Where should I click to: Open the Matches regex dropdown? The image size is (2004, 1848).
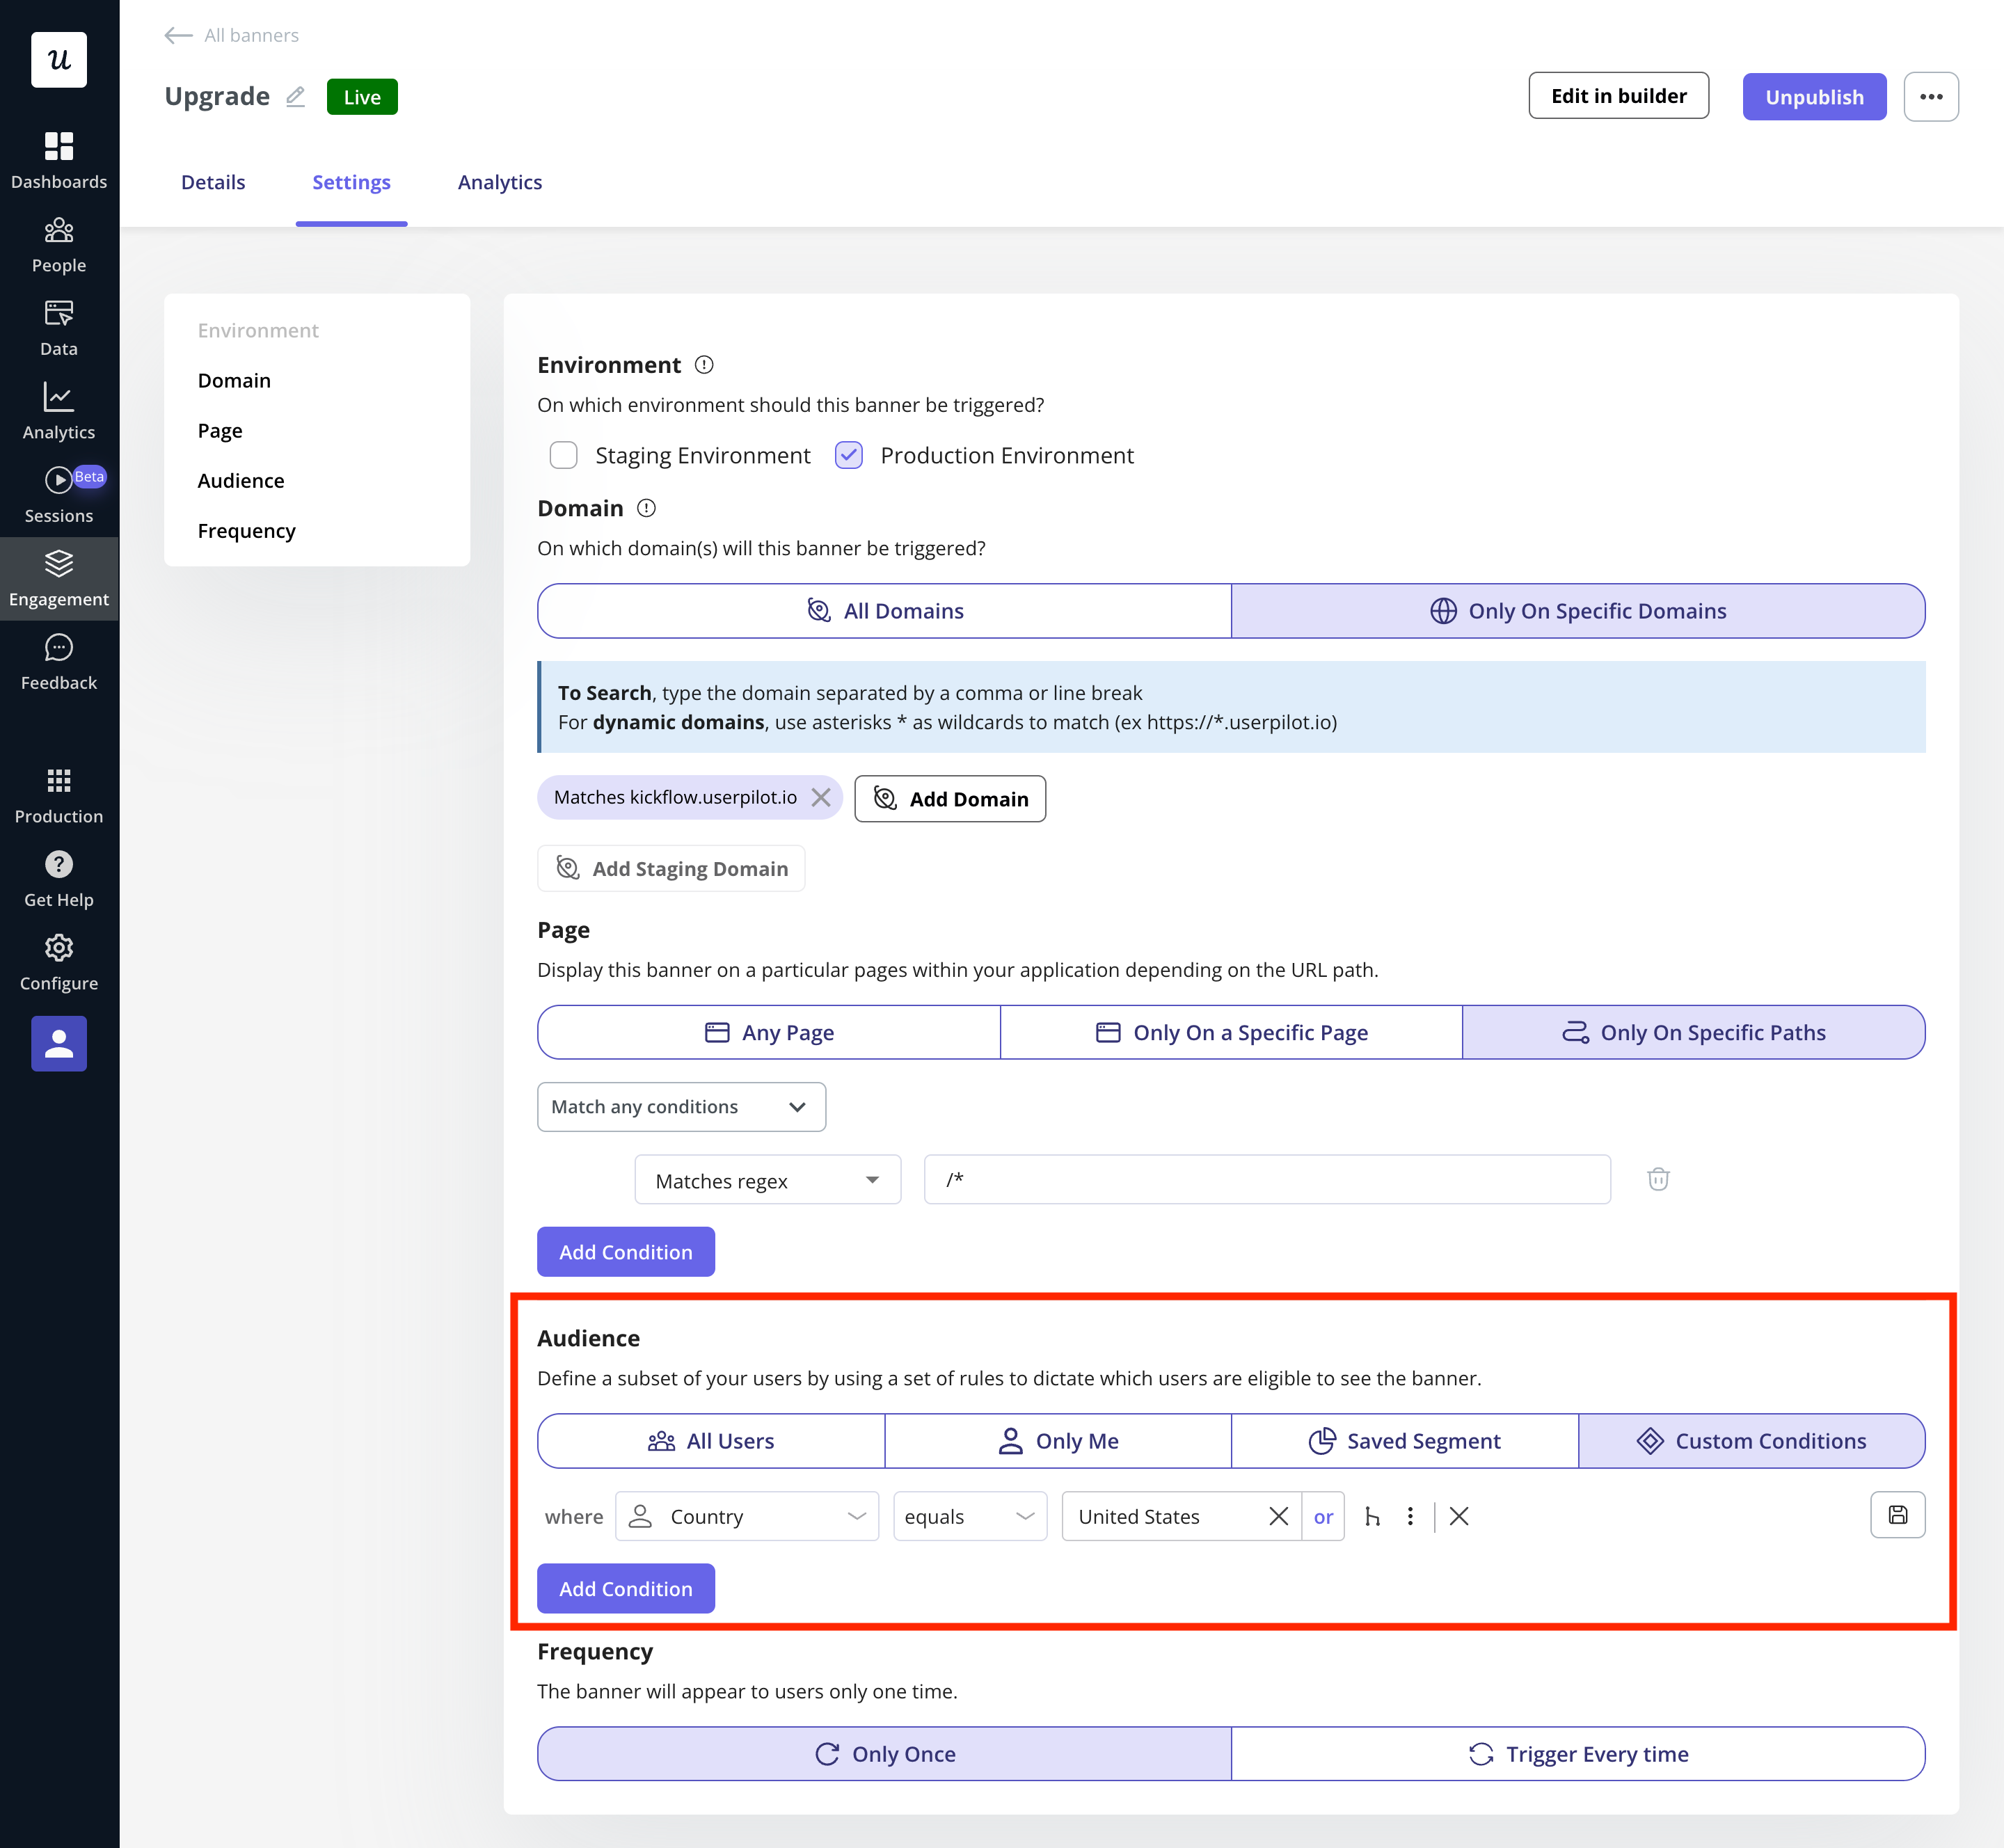point(767,1181)
